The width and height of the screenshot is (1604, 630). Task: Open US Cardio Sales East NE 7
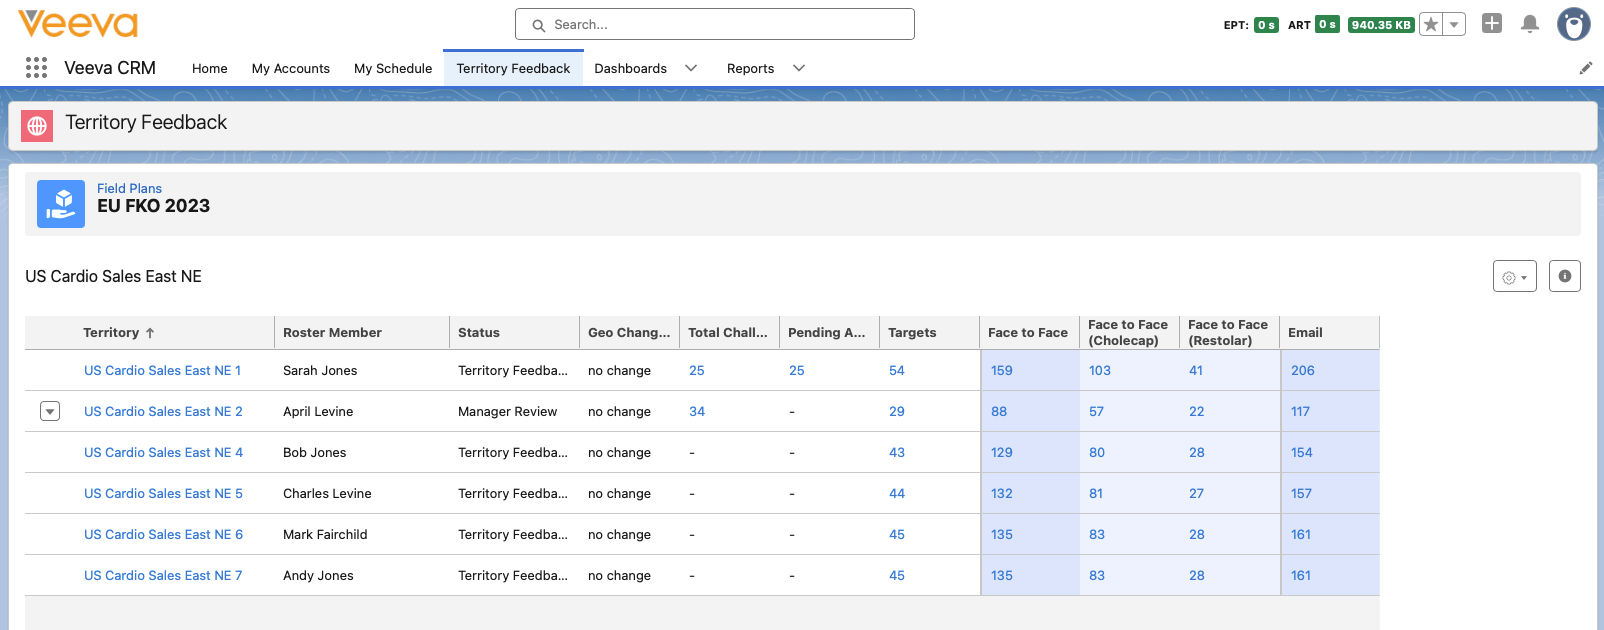[x=163, y=575]
